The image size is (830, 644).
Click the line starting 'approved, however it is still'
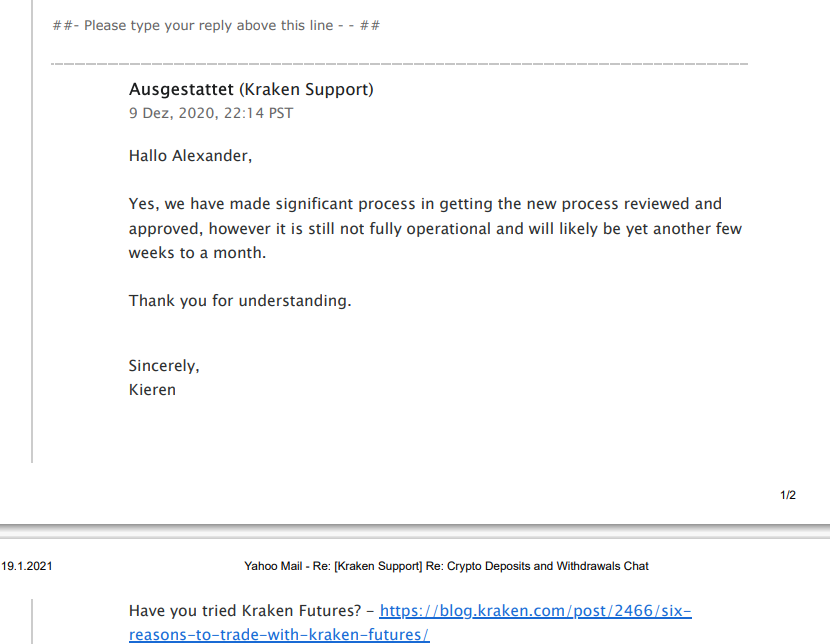[x=435, y=229]
